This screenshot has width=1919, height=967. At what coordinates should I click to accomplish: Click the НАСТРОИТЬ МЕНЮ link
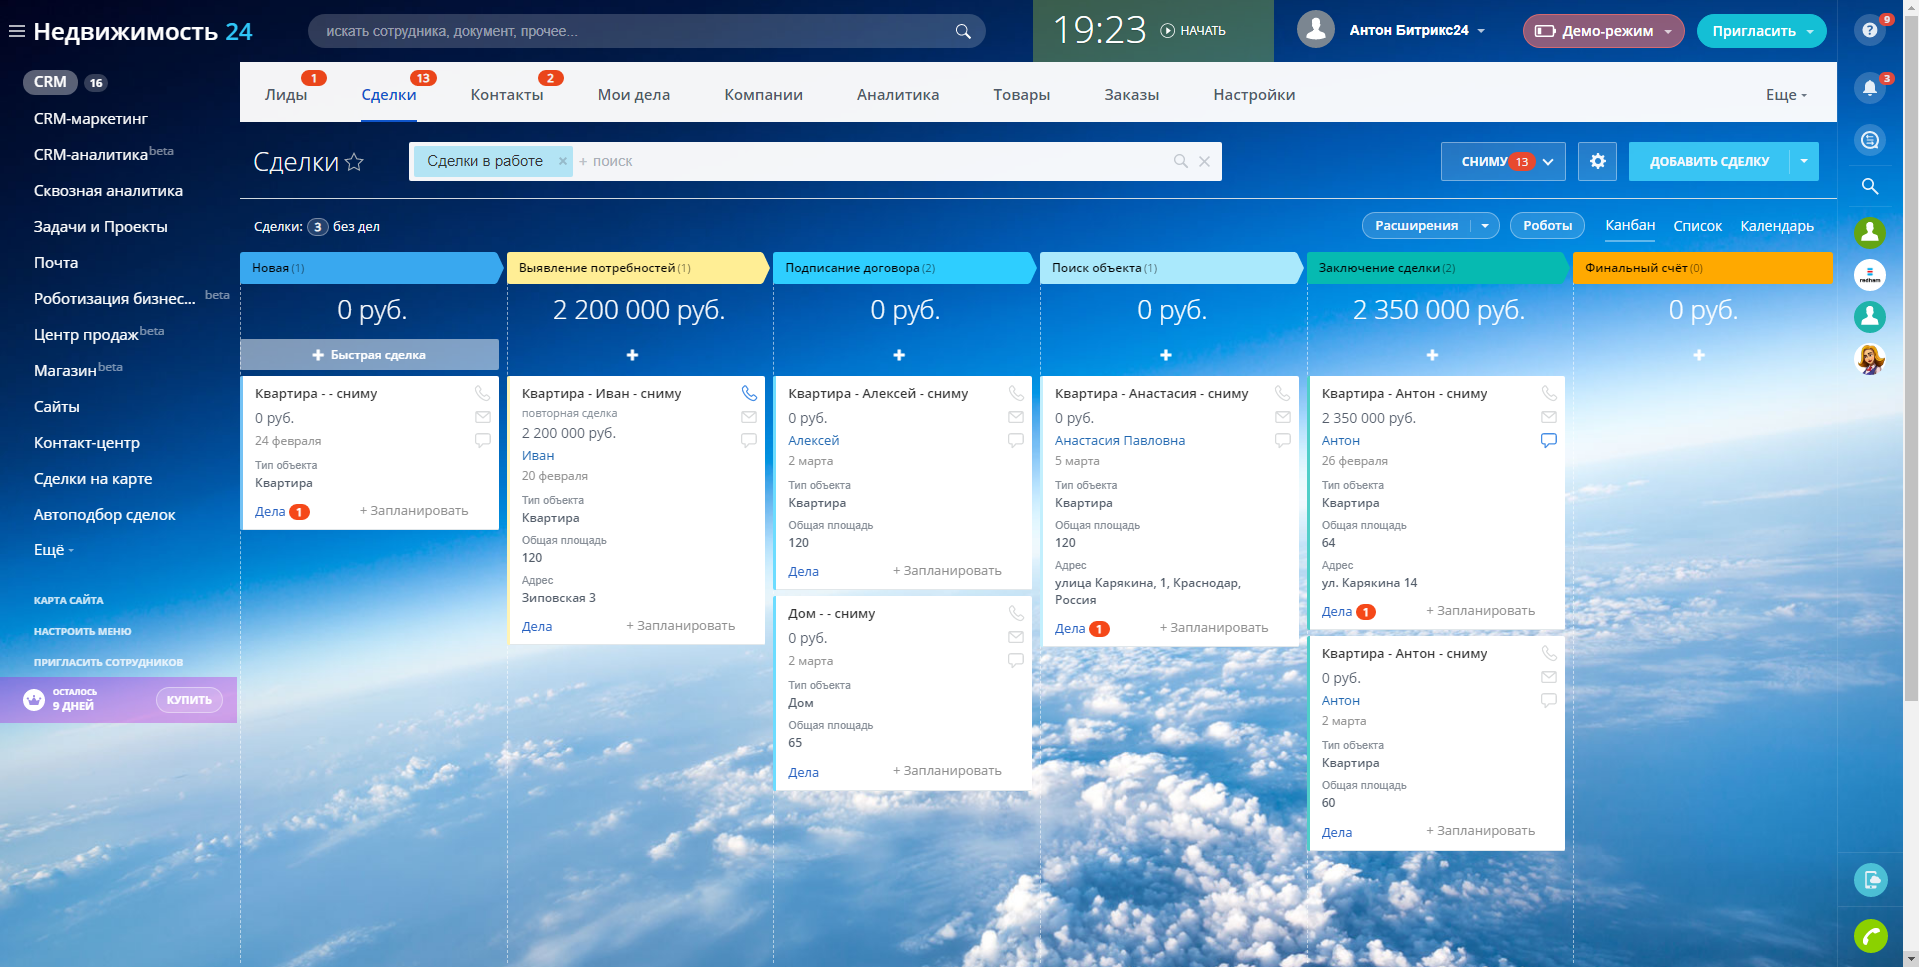(83, 632)
